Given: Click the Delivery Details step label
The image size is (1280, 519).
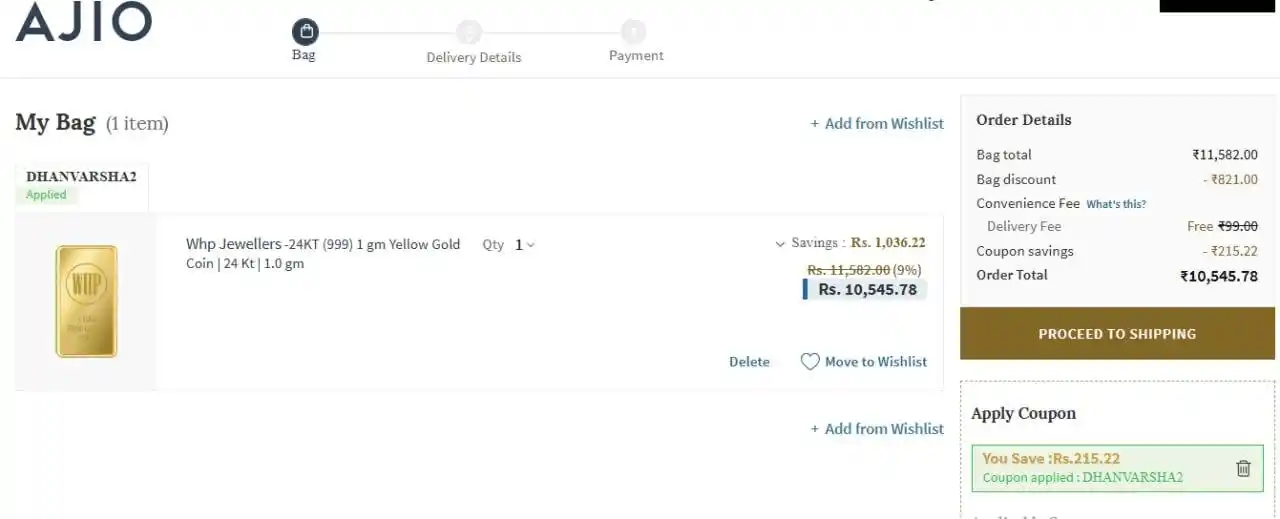Looking at the screenshot, I should [x=473, y=57].
